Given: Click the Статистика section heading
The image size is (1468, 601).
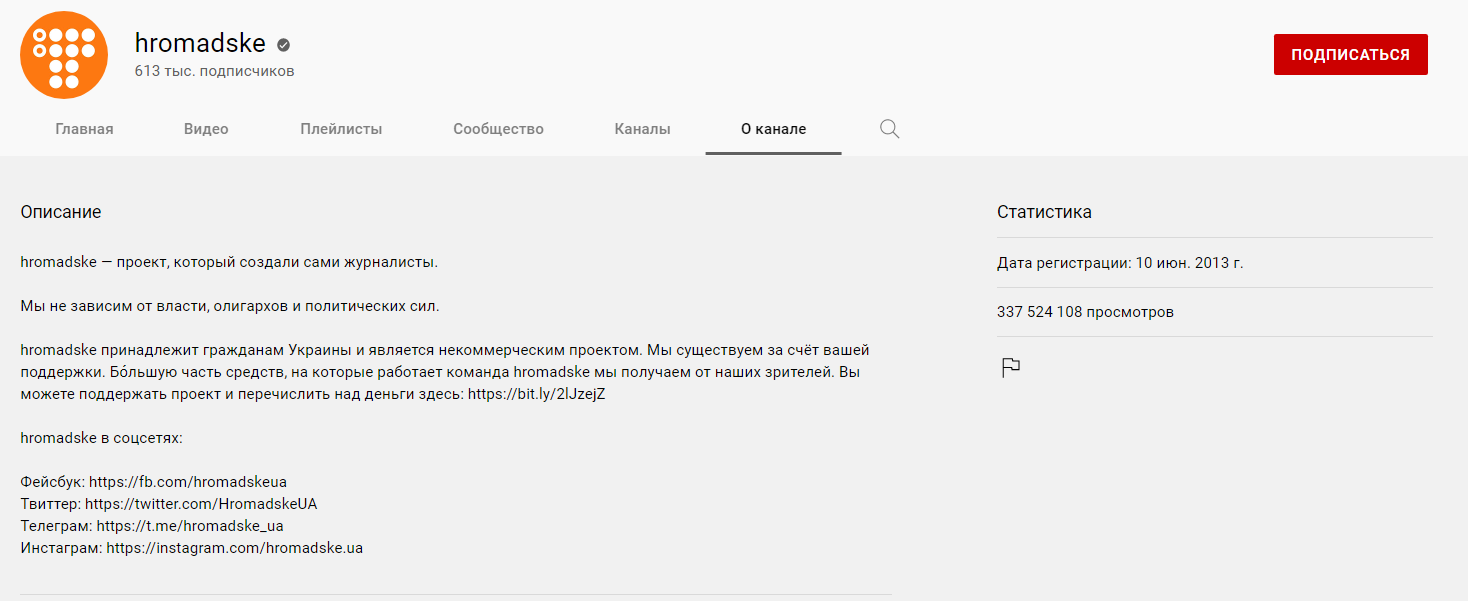Looking at the screenshot, I should pyautogui.click(x=1044, y=212).
